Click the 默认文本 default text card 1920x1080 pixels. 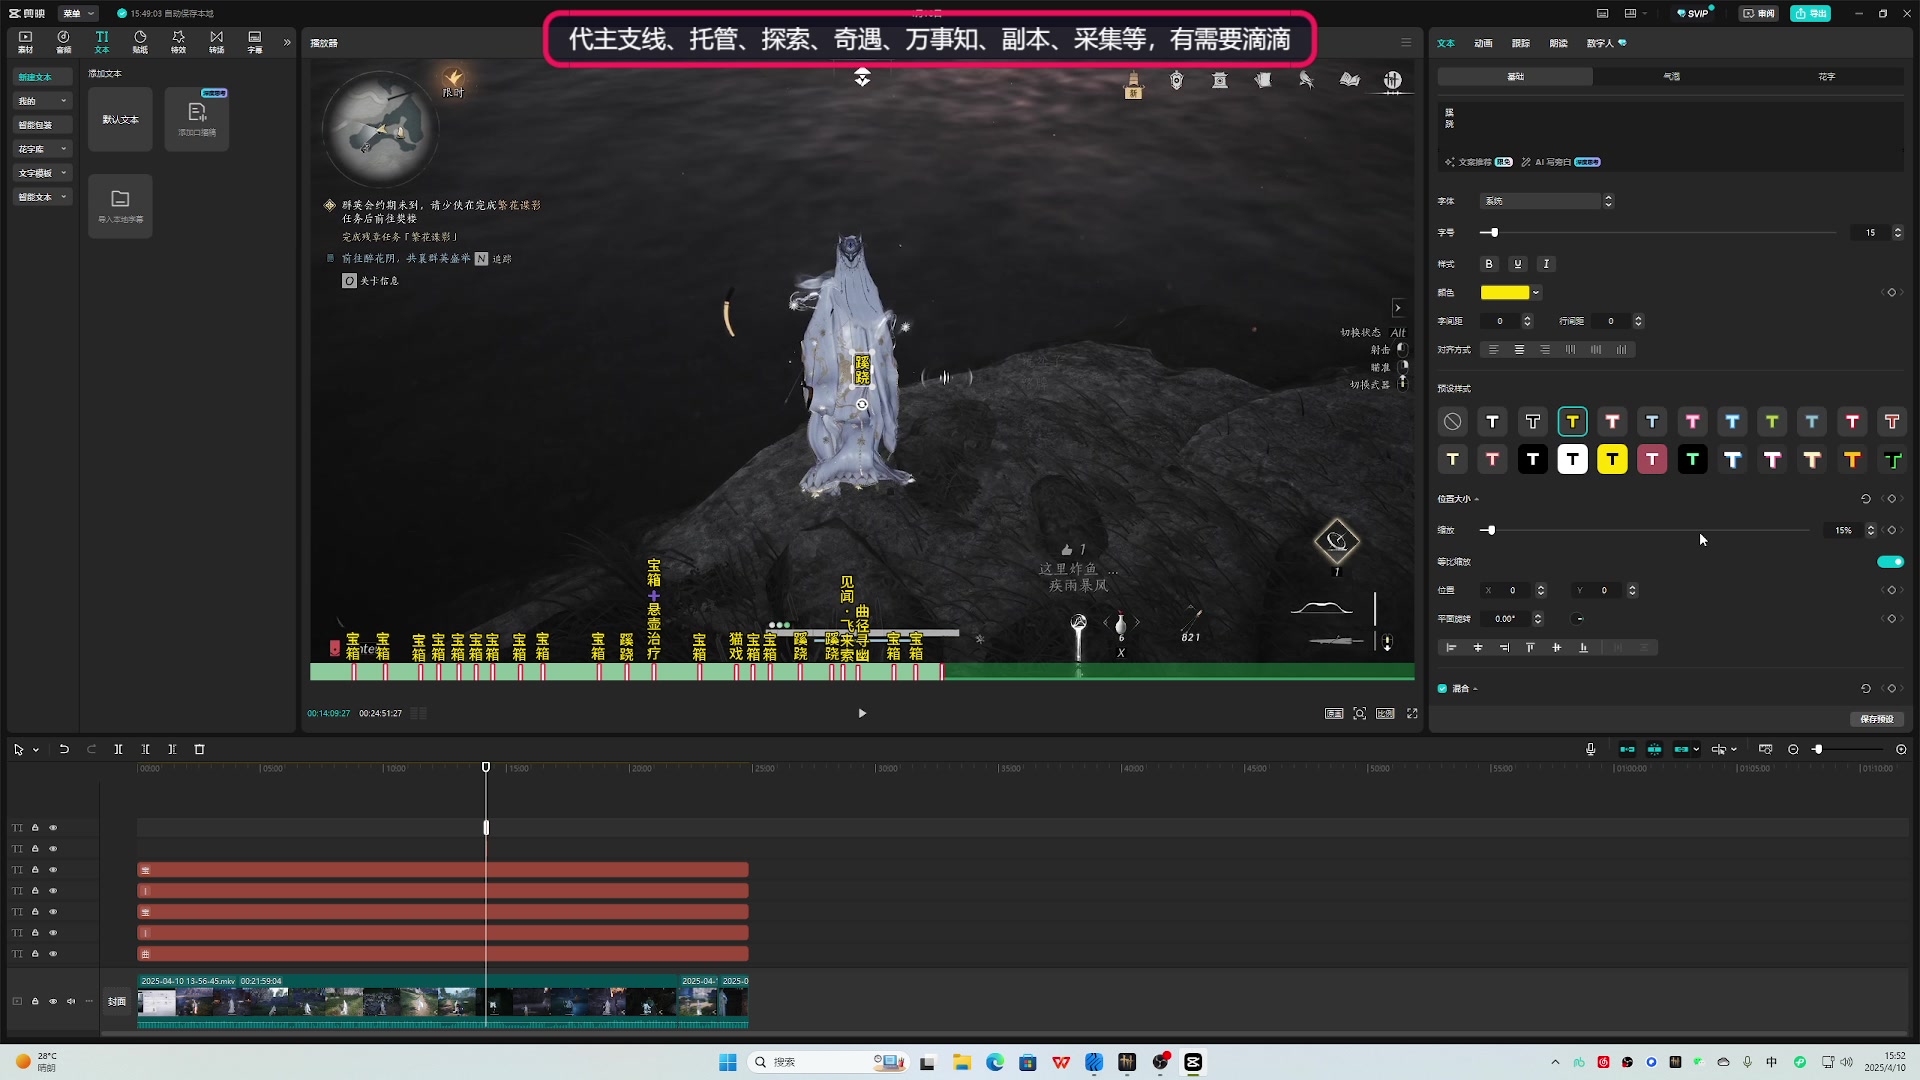120,119
